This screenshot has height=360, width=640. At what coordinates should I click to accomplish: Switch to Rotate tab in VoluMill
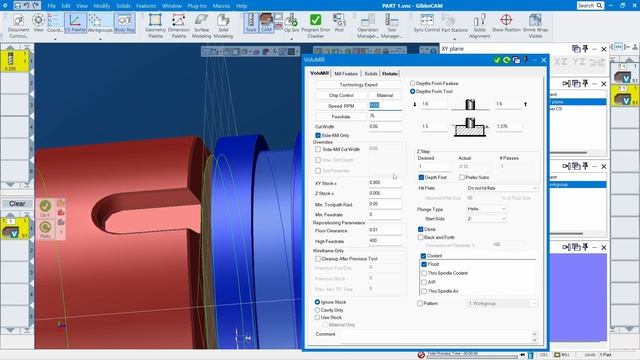[x=390, y=73]
